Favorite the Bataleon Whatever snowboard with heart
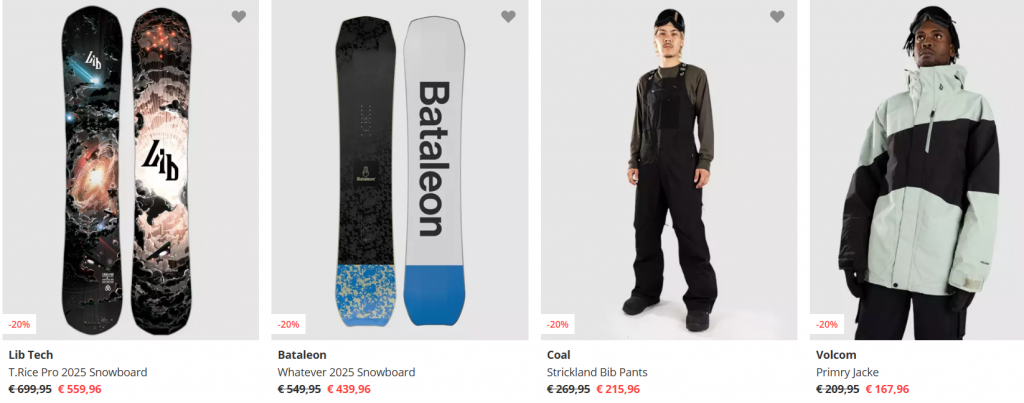Image resolution: width=1024 pixels, height=403 pixels. [508, 16]
